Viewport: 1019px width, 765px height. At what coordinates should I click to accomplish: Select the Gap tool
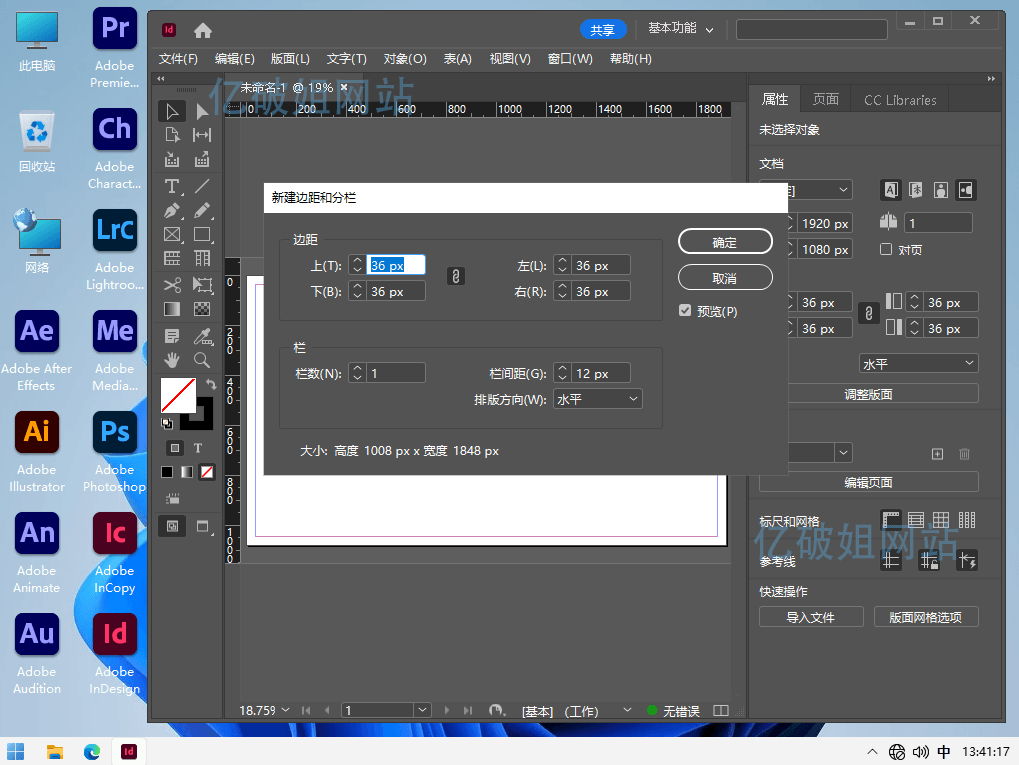[202, 135]
